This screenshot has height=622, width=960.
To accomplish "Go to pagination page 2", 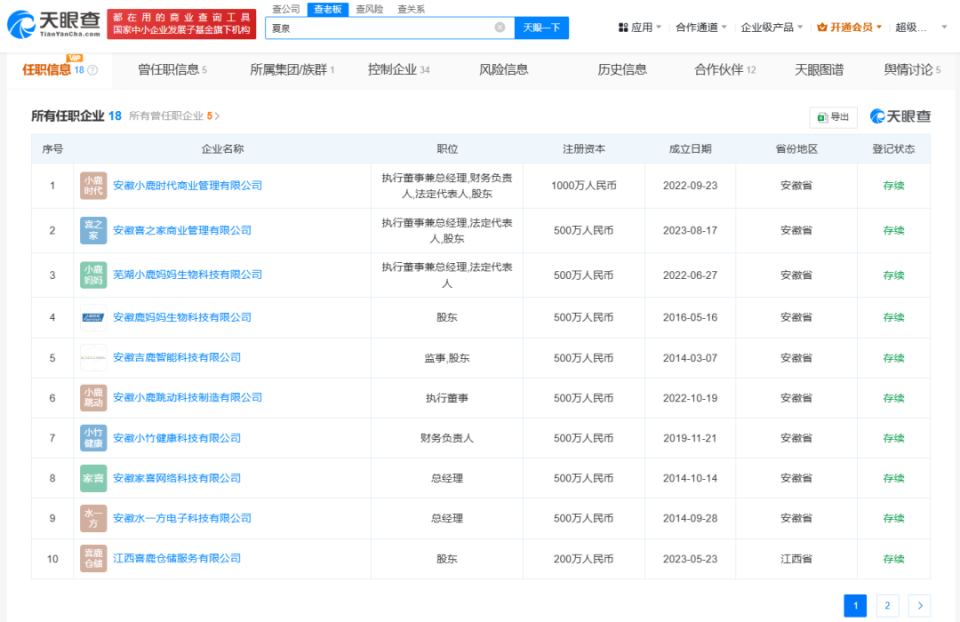I will tap(887, 605).
